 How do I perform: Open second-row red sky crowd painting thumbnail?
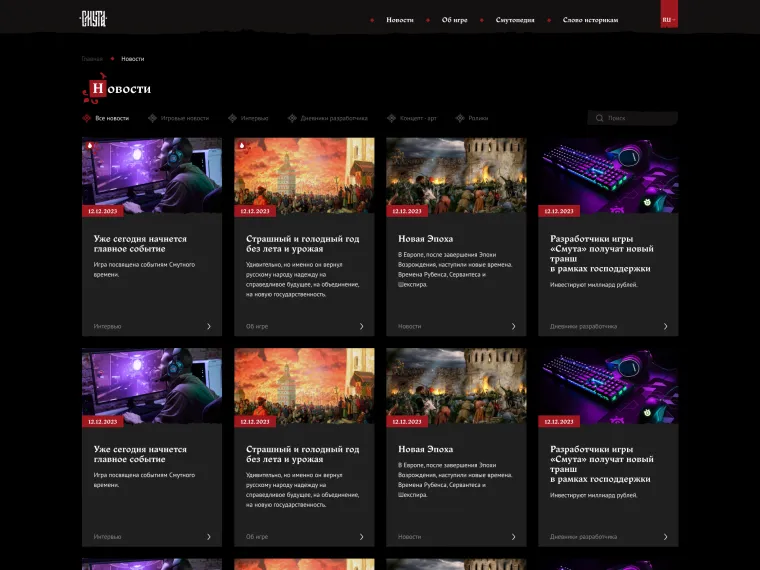(x=304, y=386)
